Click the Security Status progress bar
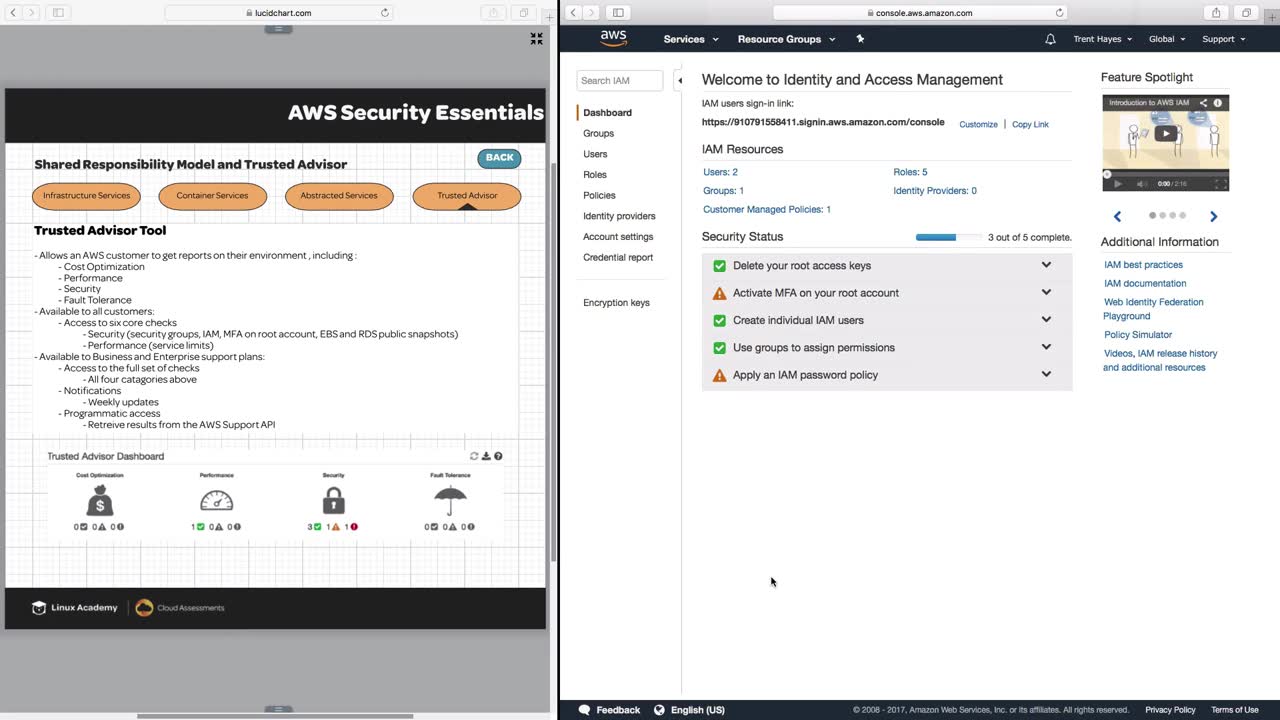Image resolution: width=1280 pixels, height=720 pixels. (x=948, y=237)
